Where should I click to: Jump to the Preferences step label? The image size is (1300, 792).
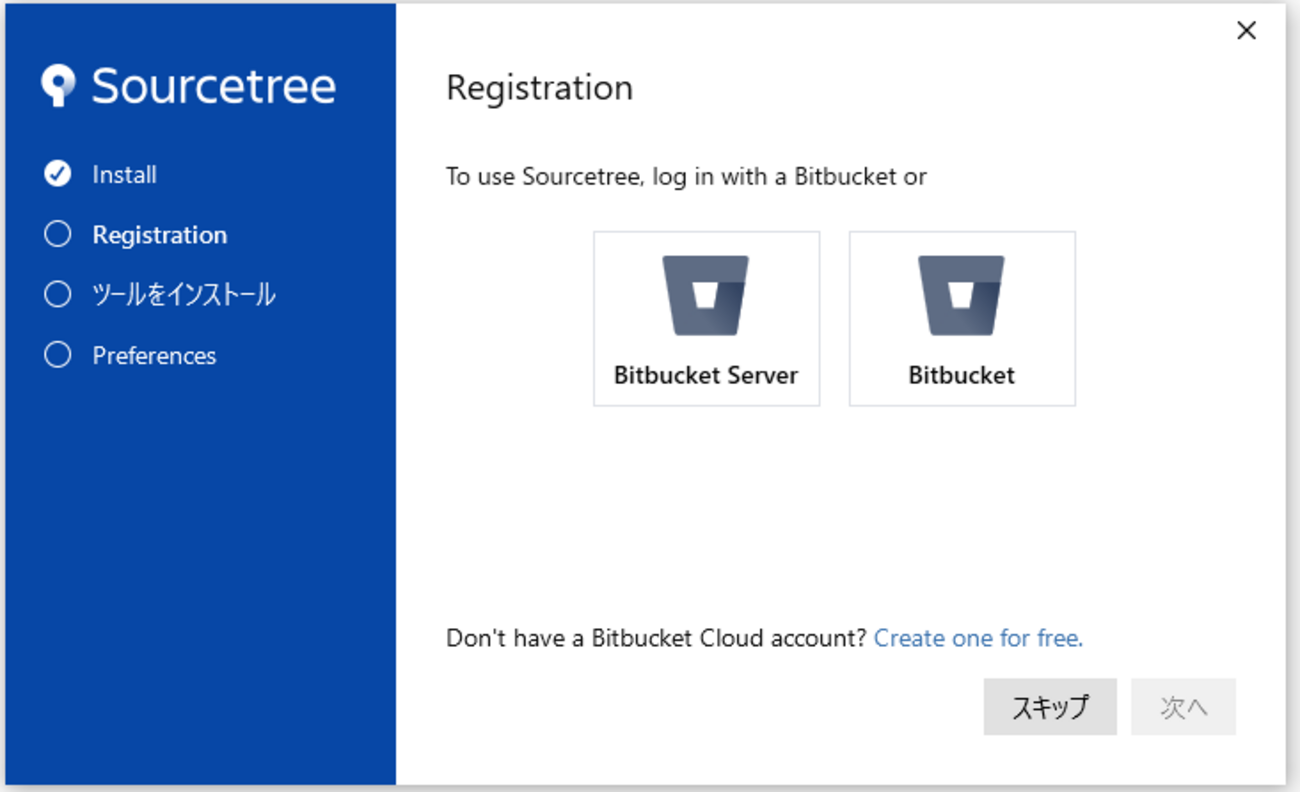point(154,356)
